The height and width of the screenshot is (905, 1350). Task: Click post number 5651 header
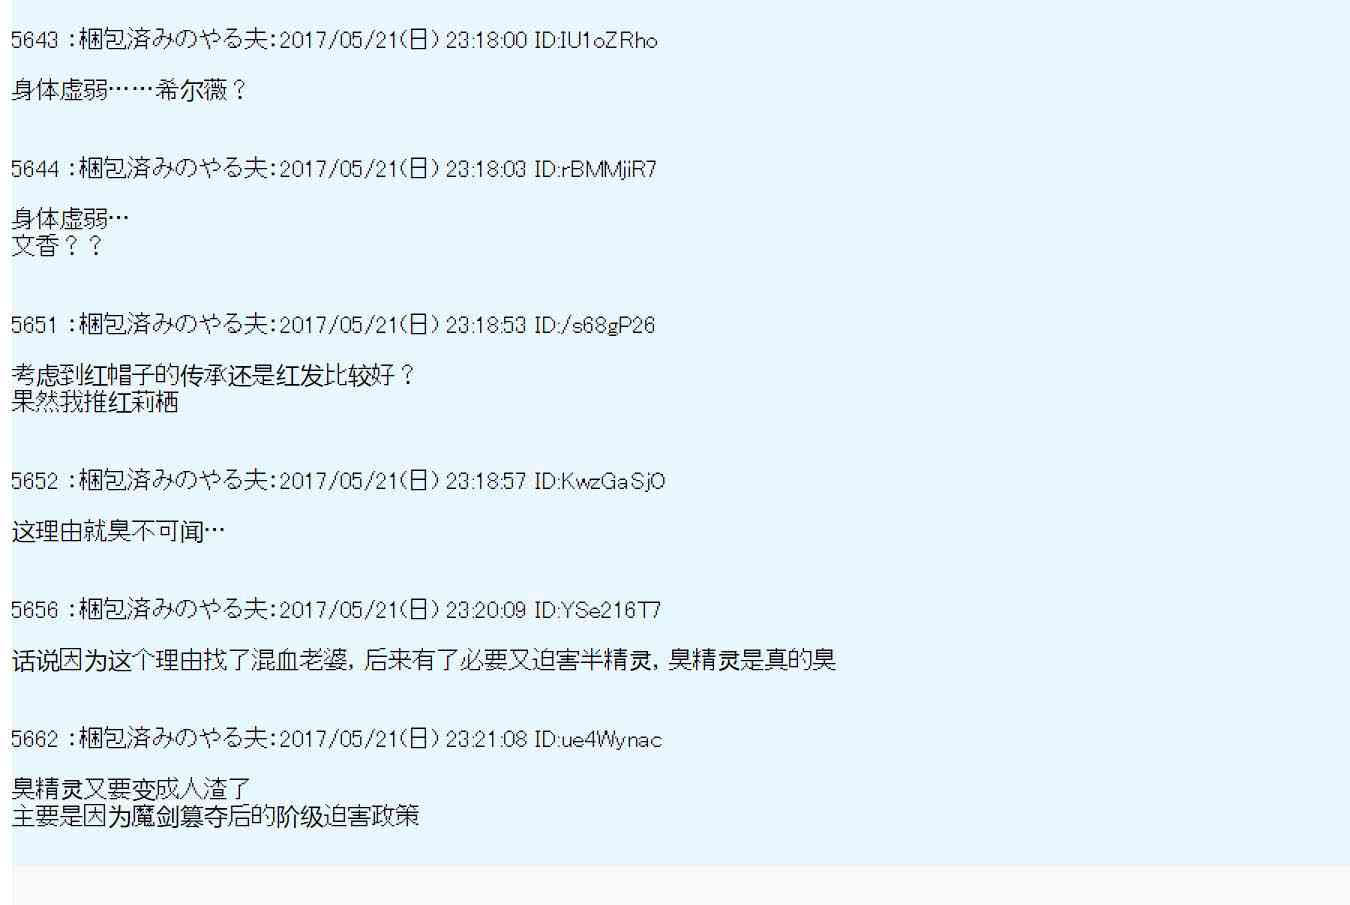333,325
